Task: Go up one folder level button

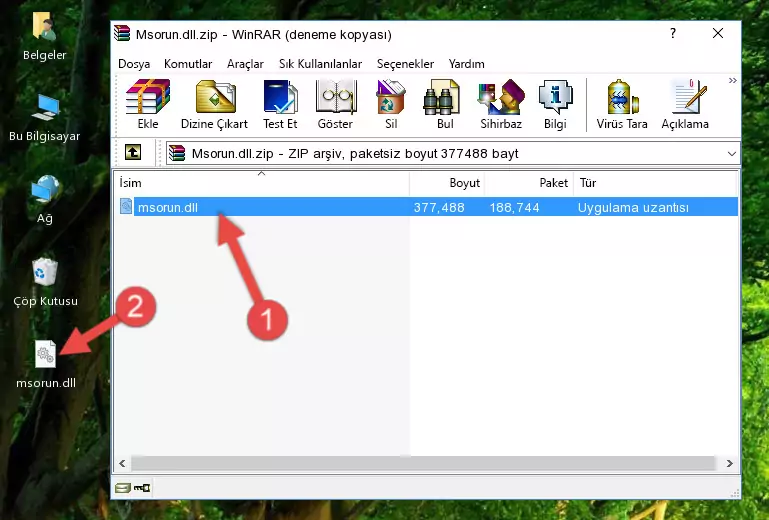Action: 133,153
